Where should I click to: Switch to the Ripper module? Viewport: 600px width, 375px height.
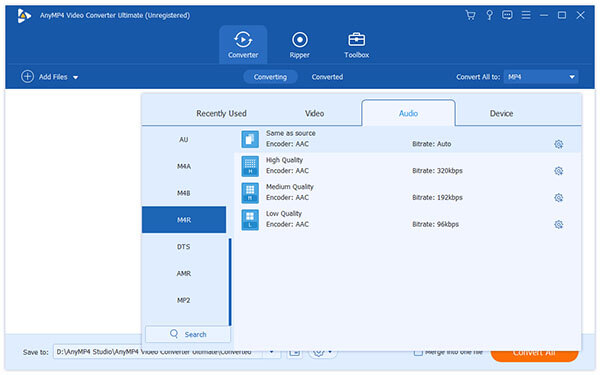(300, 45)
